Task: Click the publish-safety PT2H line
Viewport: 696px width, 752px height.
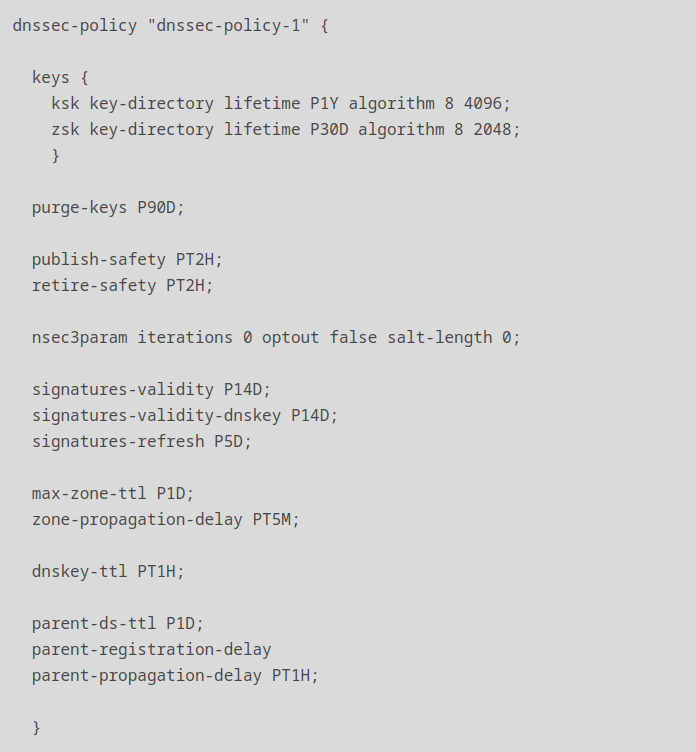Action: tap(127, 259)
